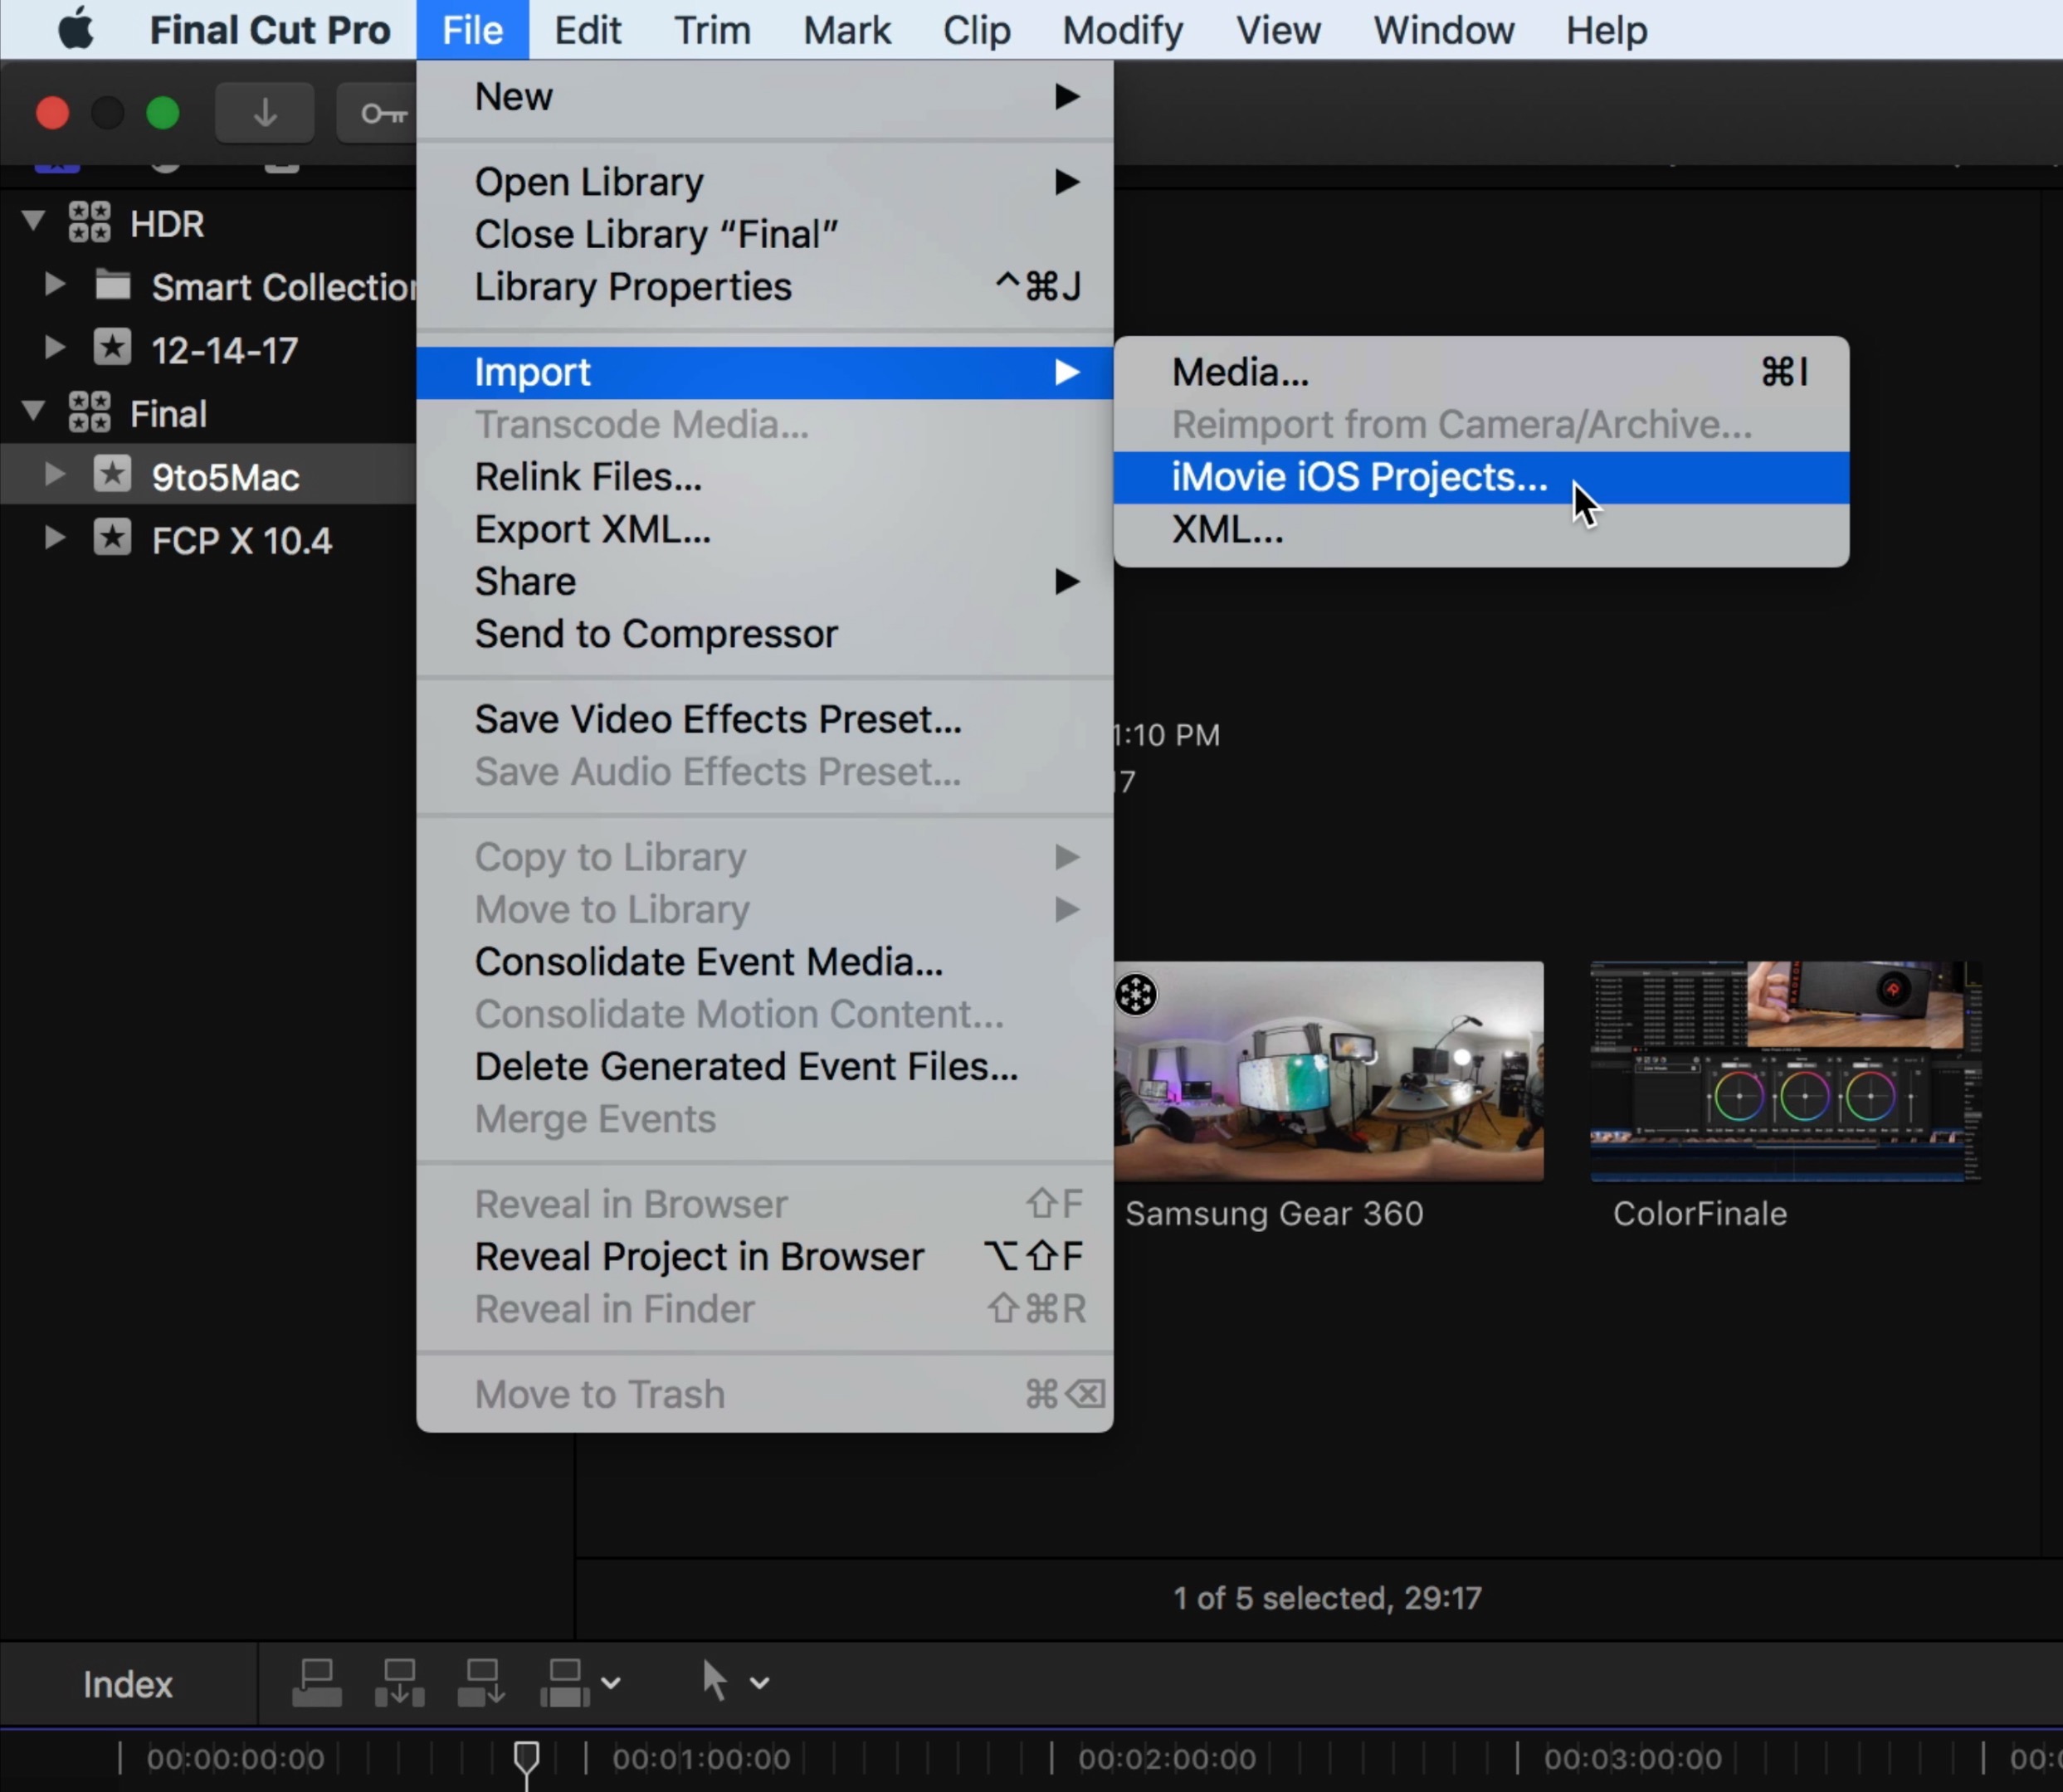The height and width of the screenshot is (1792, 2063).
Task: Click the Index button
Action: [128, 1684]
